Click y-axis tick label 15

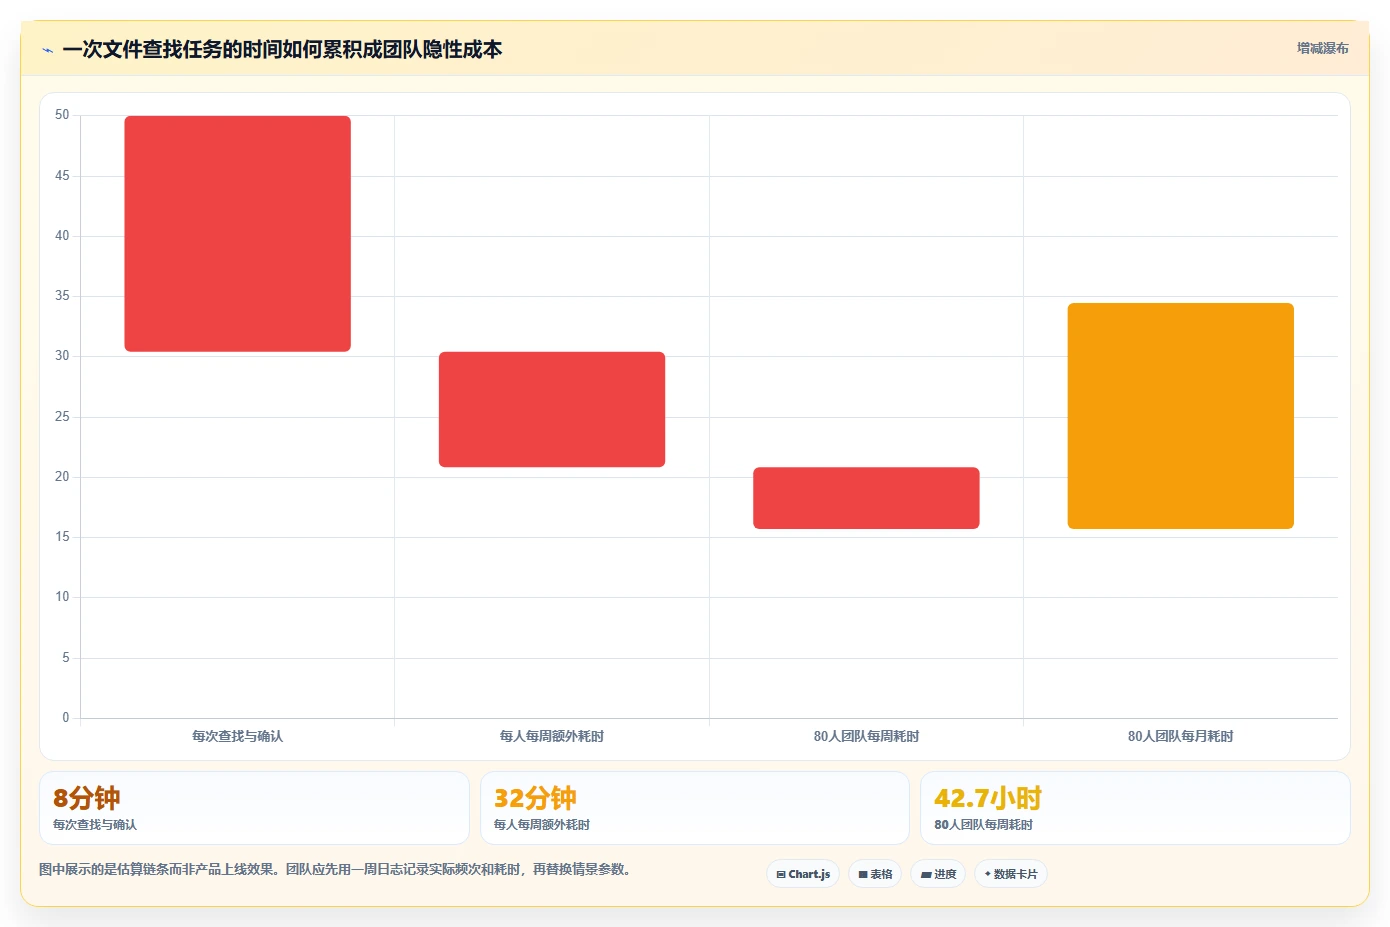coord(62,537)
